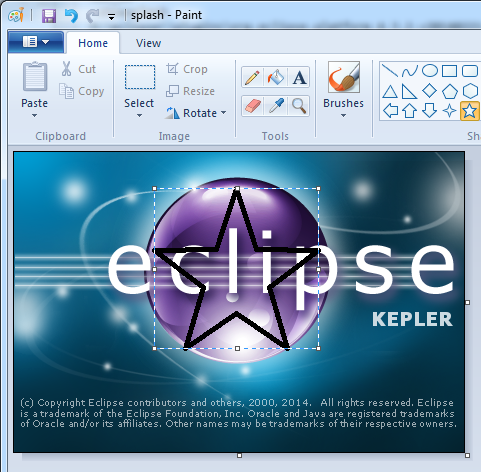
Task: Choose the Rounded rectangle shape
Action: pos(470,71)
